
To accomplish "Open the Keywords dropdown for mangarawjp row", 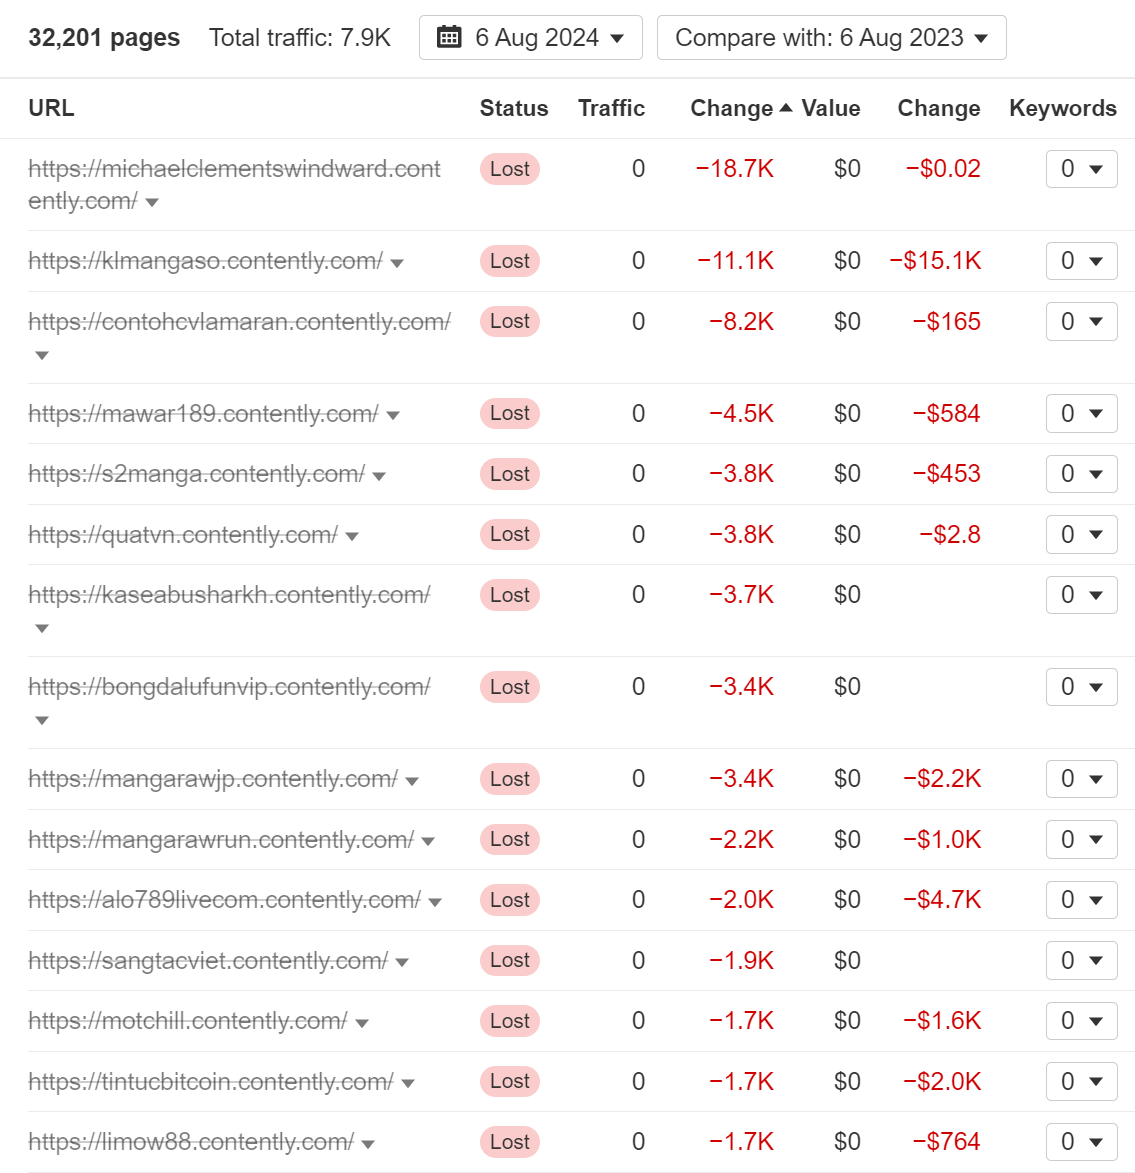I will tap(1081, 779).
